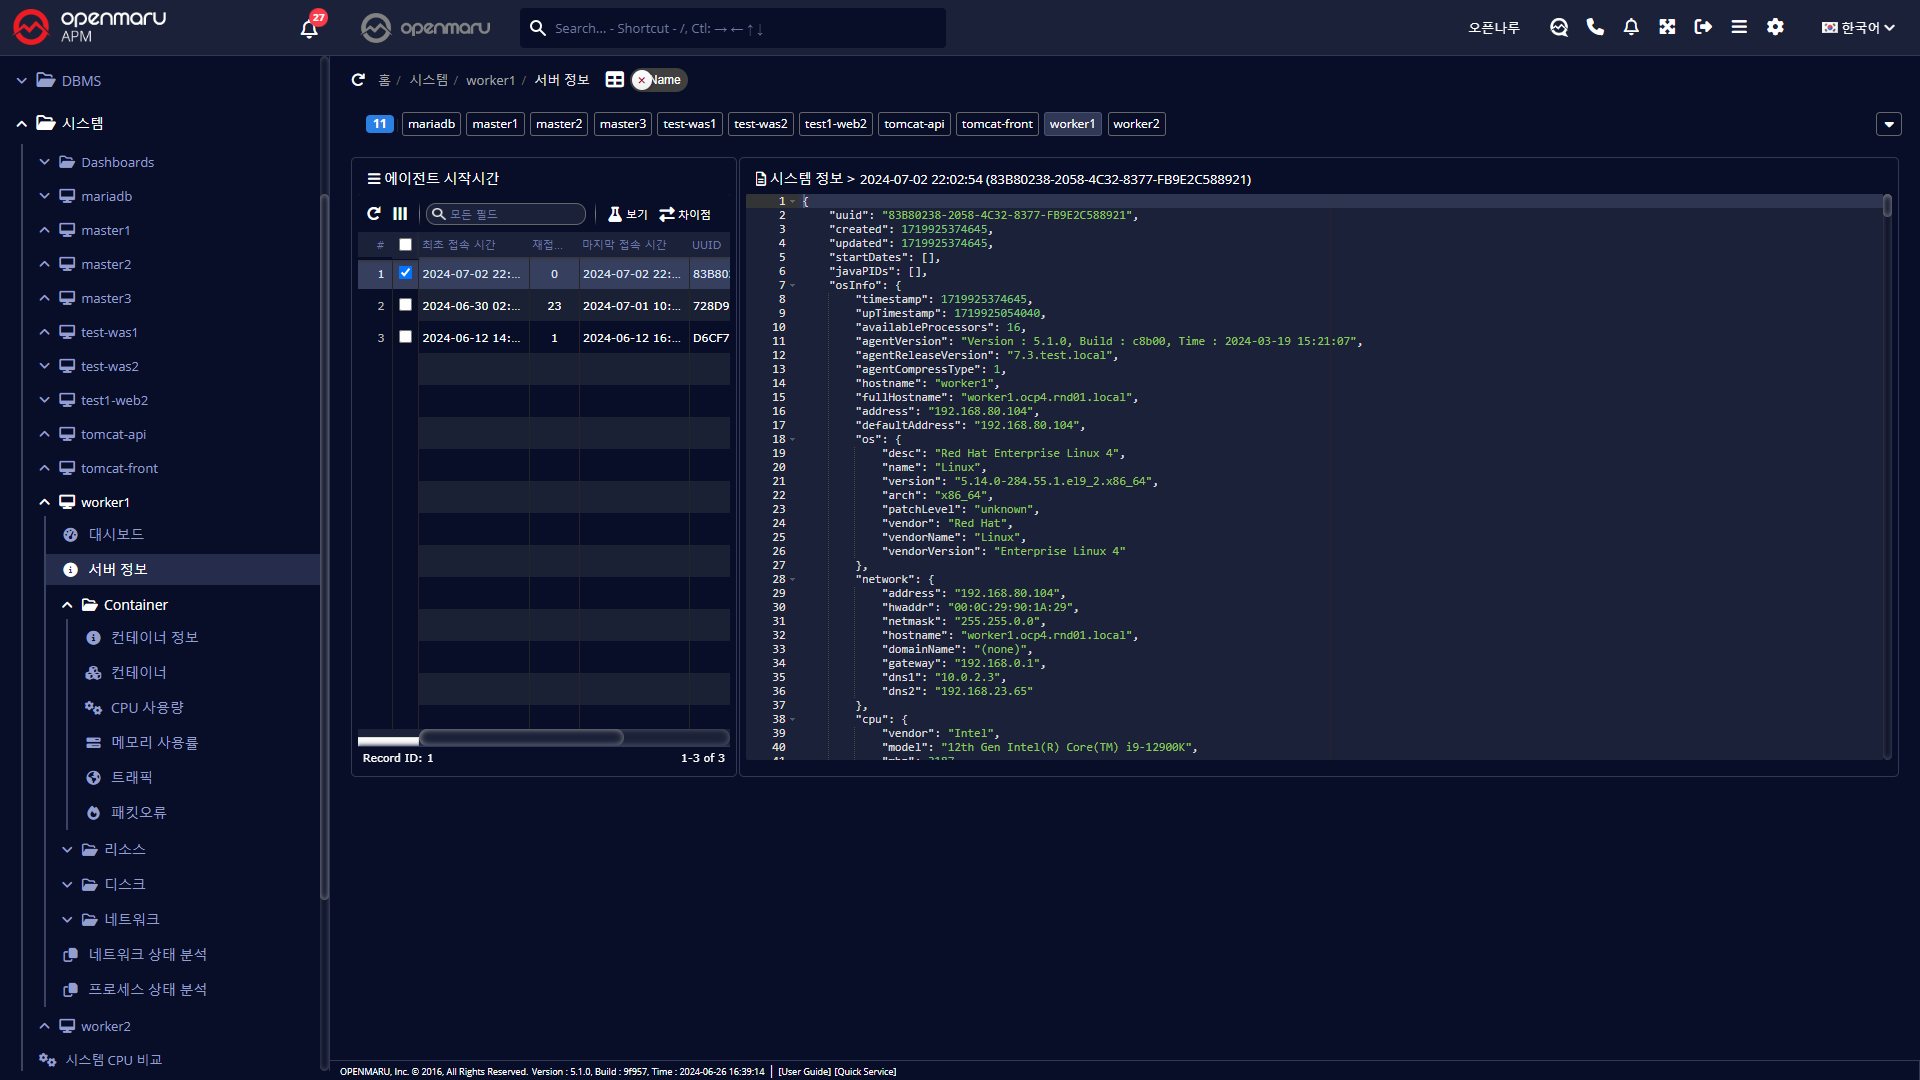Reload the agent start time grid
Viewport: 1920px width, 1080px height.
coord(374,214)
